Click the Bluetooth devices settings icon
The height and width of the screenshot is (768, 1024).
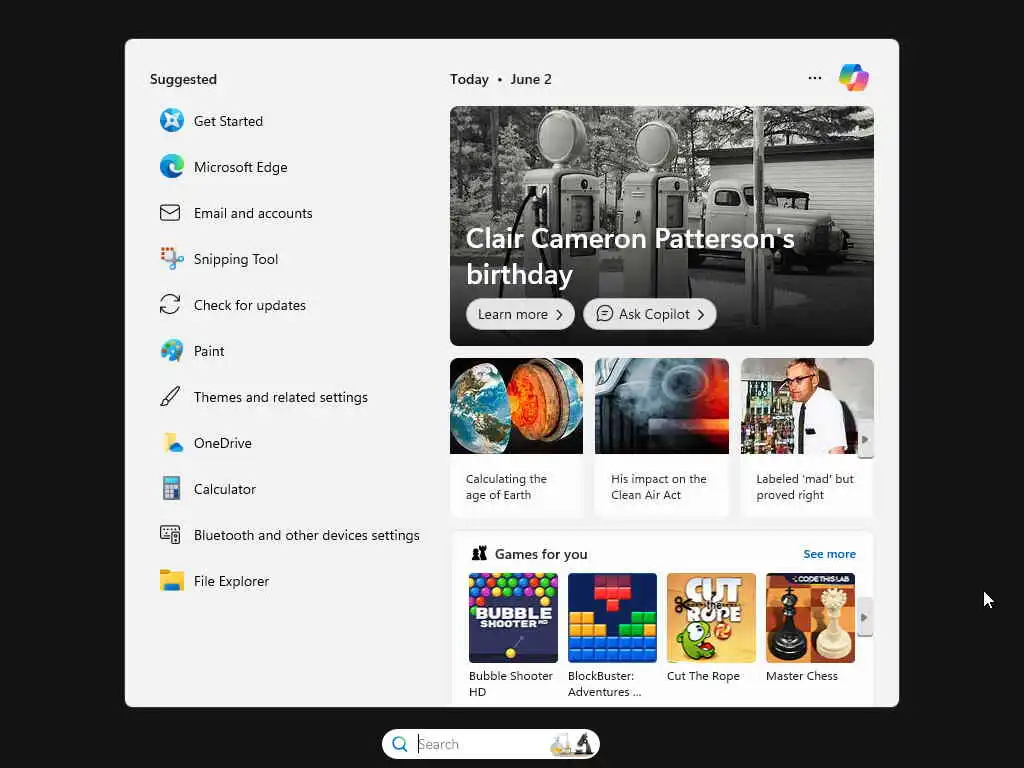tap(170, 535)
